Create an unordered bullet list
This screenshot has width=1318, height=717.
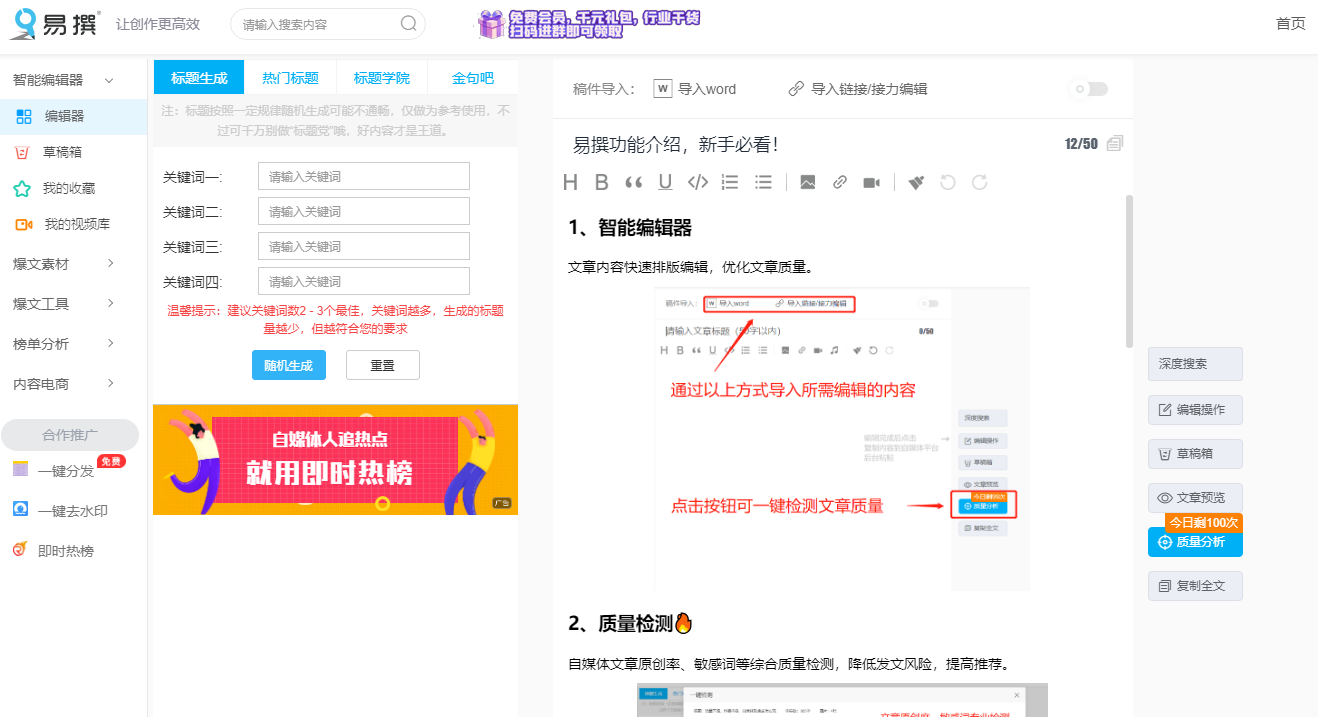tap(764, 182)
